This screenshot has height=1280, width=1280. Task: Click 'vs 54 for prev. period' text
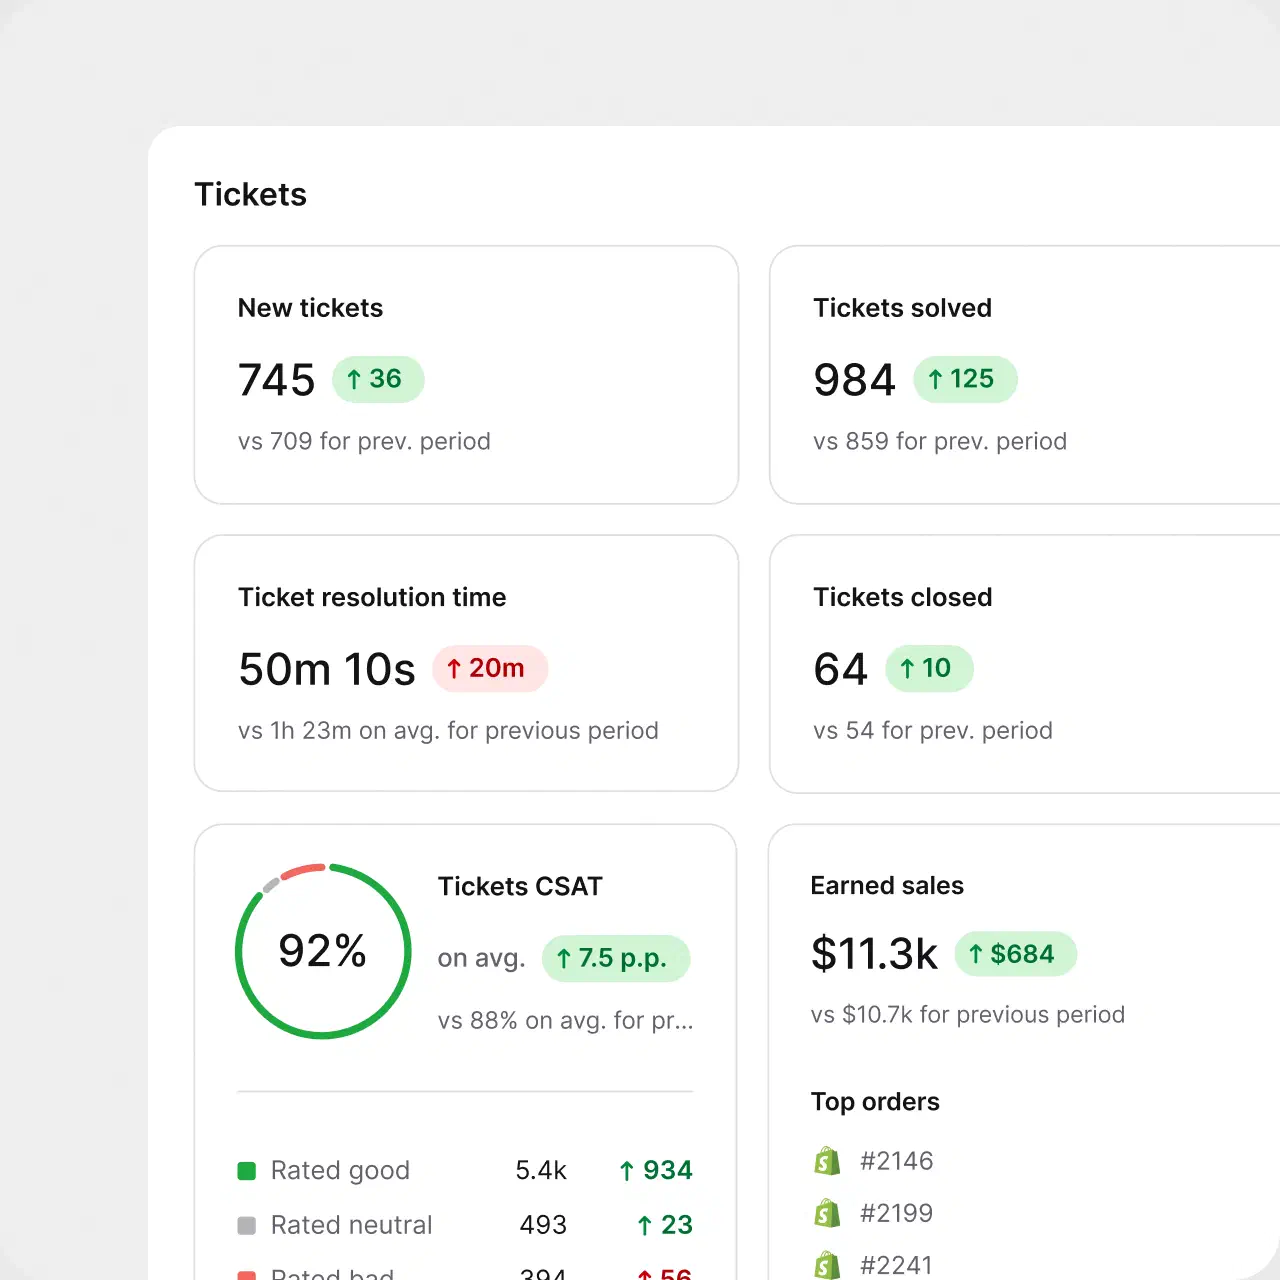(933, 730)
